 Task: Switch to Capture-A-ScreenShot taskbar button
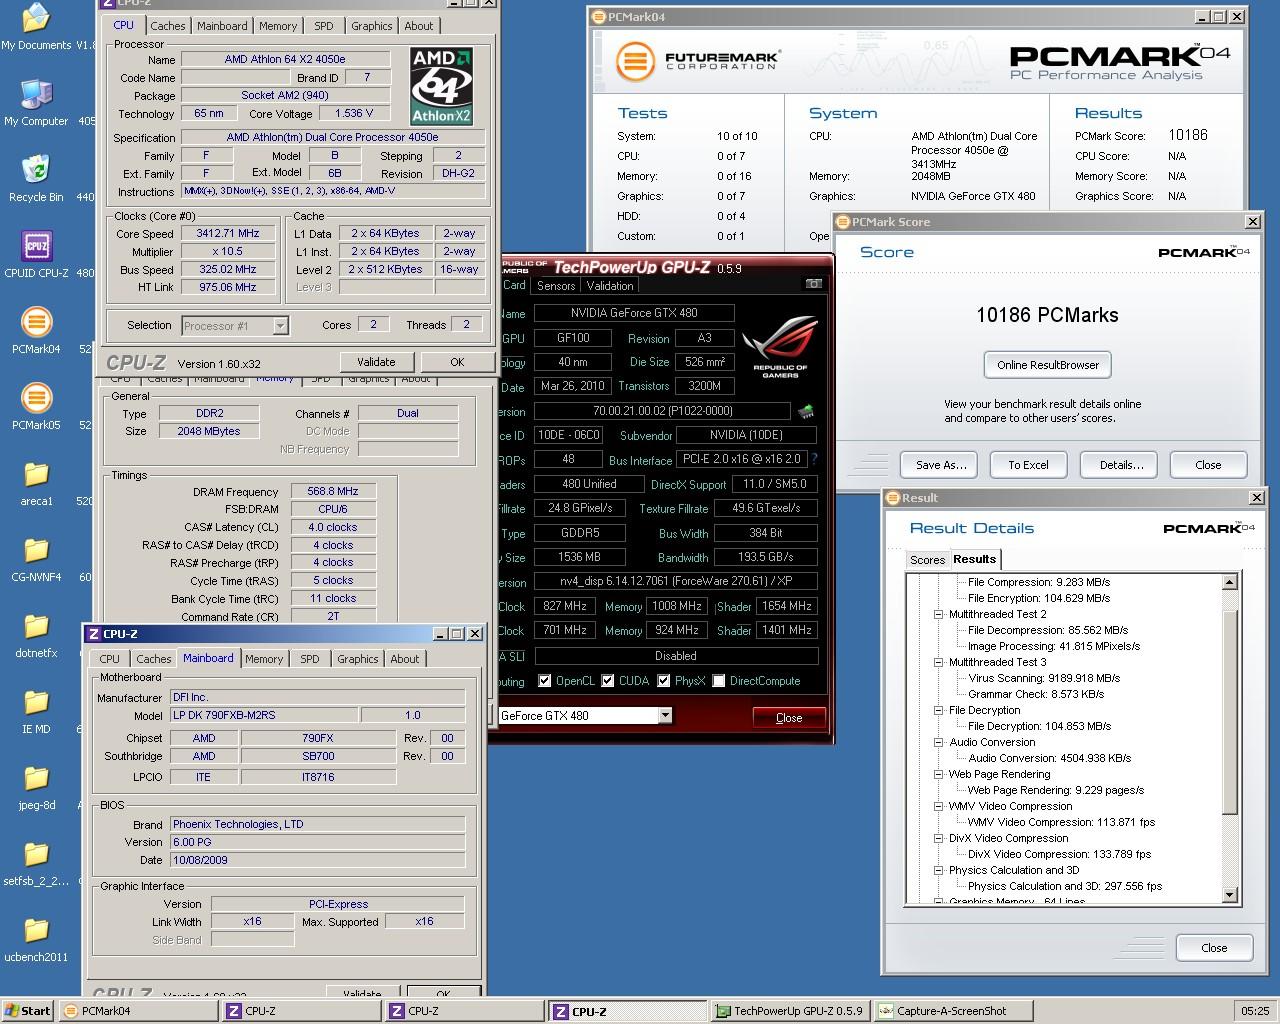coord(953,1011)
